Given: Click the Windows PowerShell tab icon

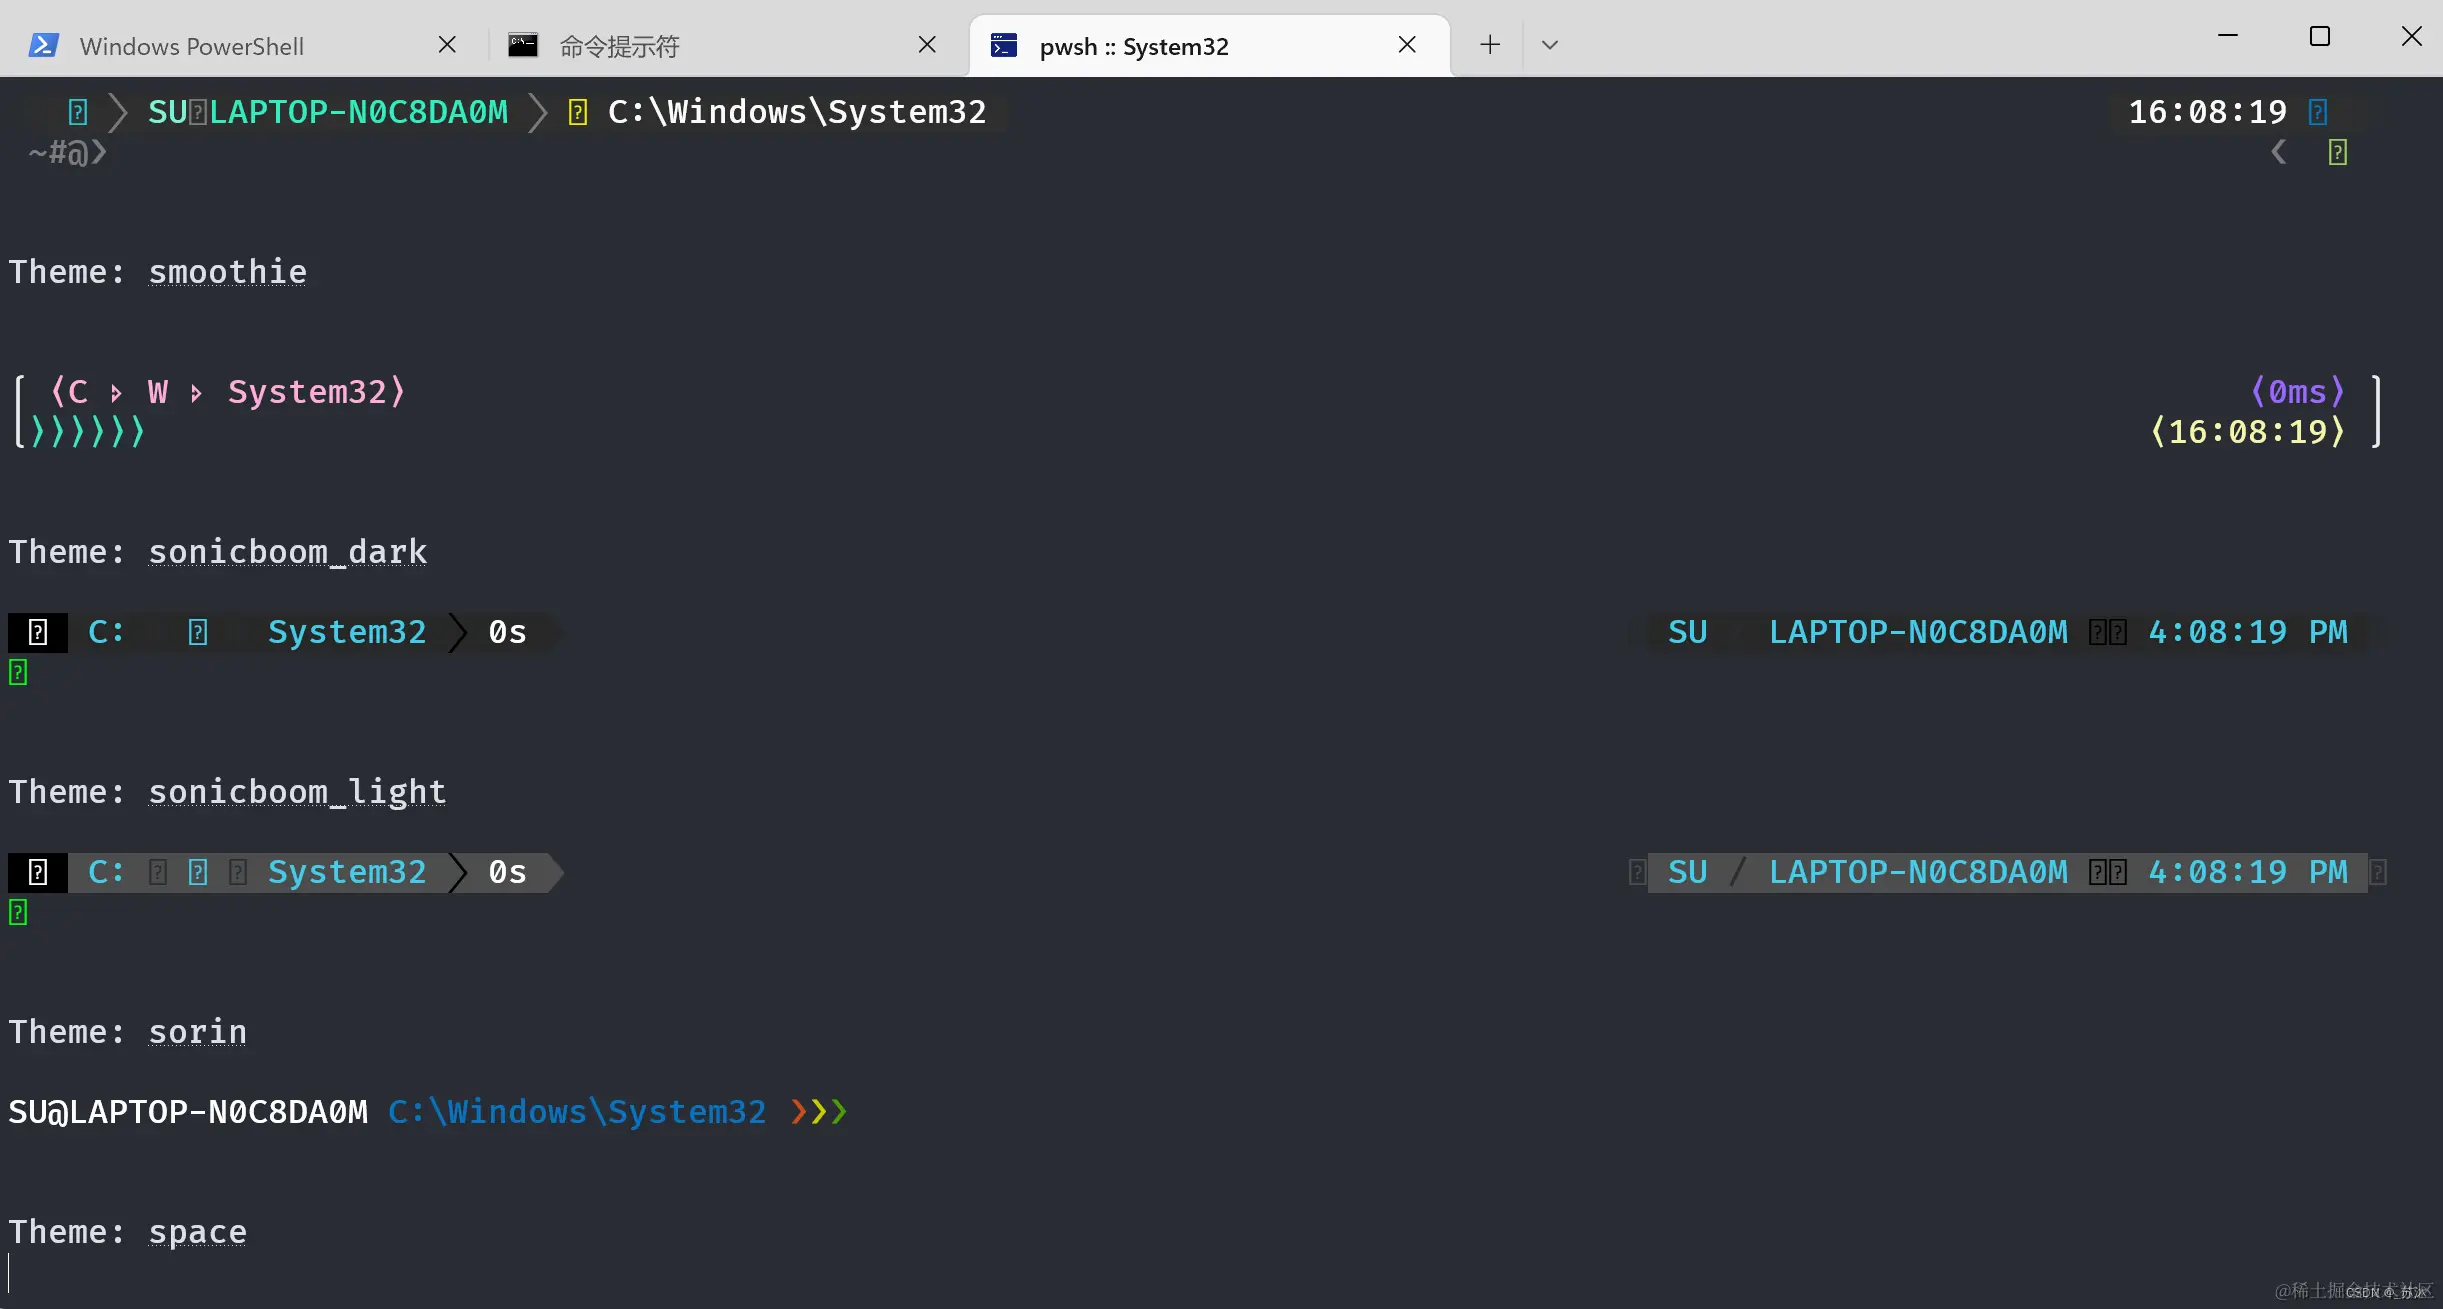Looking at the screenshot, I should point(43,45).
